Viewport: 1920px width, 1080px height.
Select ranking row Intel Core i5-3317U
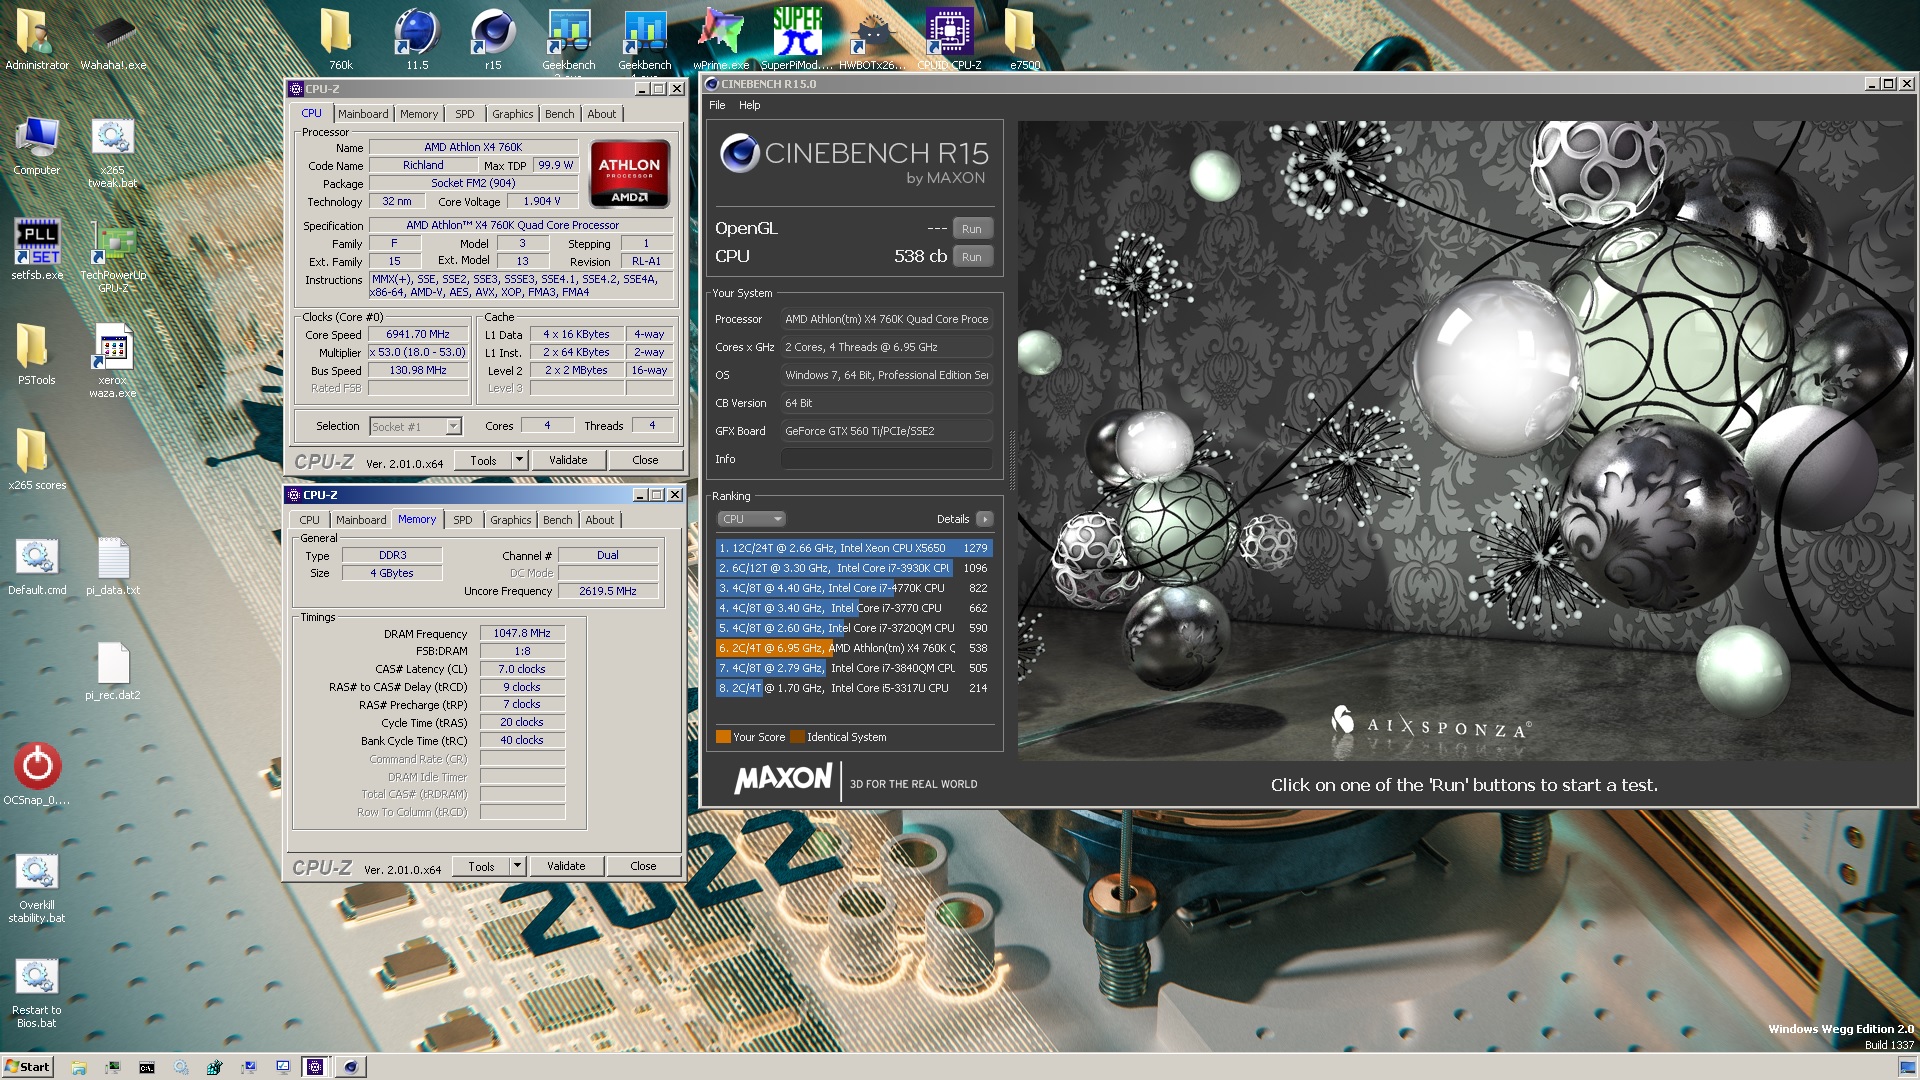pos(854,688)
